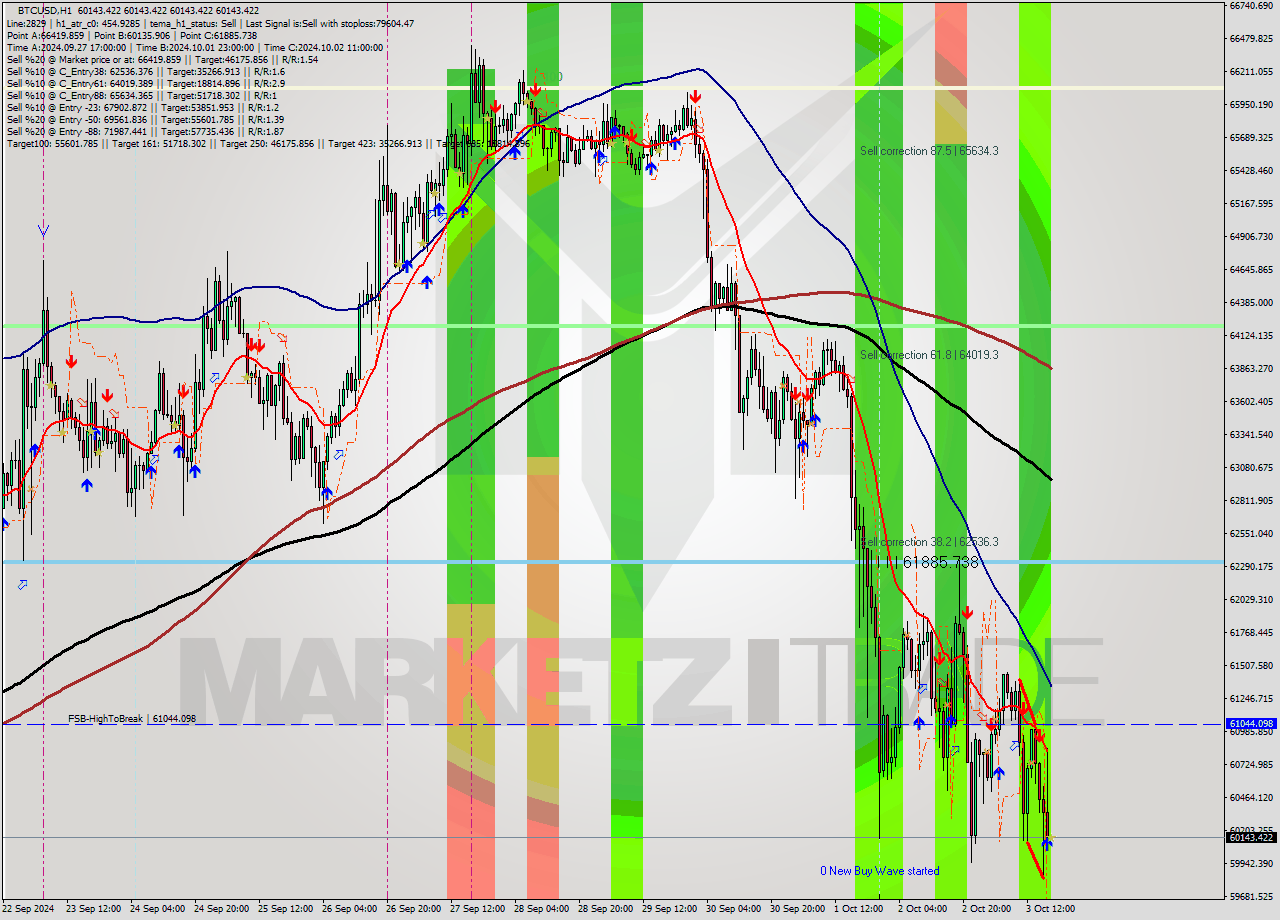Click the '26 Sep 20:00' time axis label
Viewport: 1280px width, 920px height.
[414, 909]
